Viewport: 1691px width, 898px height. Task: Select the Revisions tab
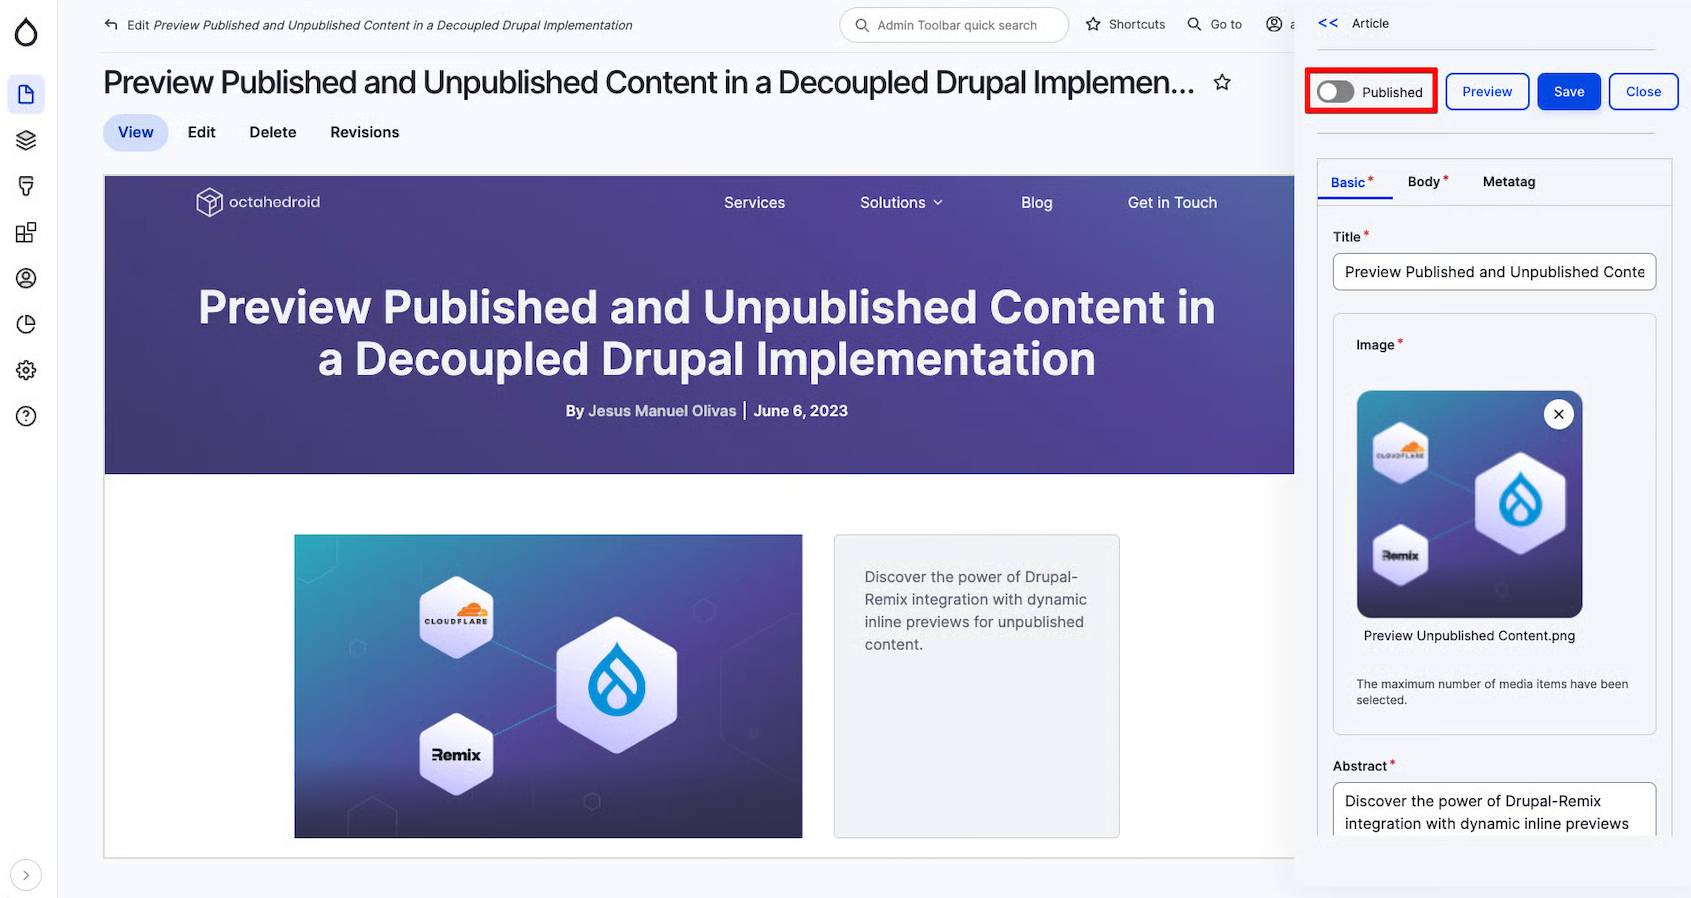[365, 132]
